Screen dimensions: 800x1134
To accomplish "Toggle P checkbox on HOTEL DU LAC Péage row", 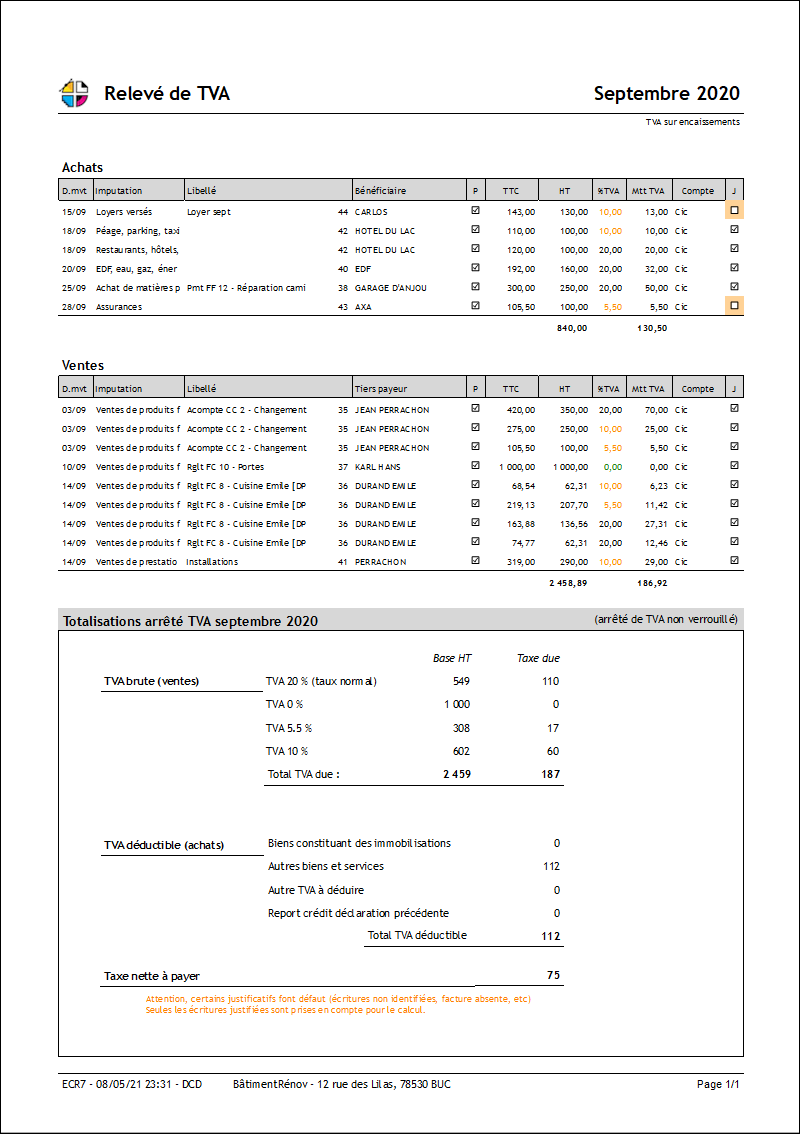I will click(x=475, y=230).
